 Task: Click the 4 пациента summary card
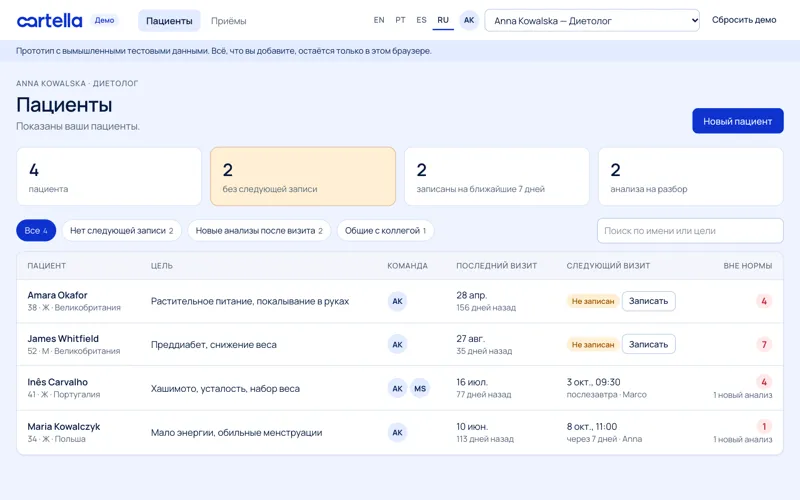(109, 177)
